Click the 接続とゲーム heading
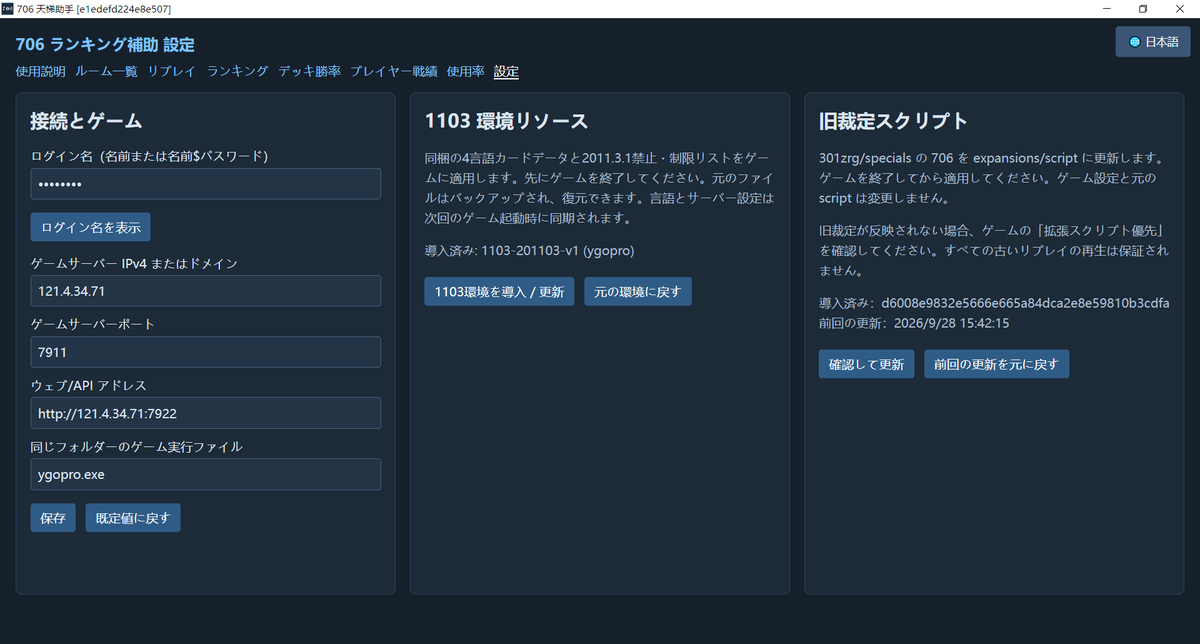The width and height of the screenshot is (1200, 644). (86, 121)
